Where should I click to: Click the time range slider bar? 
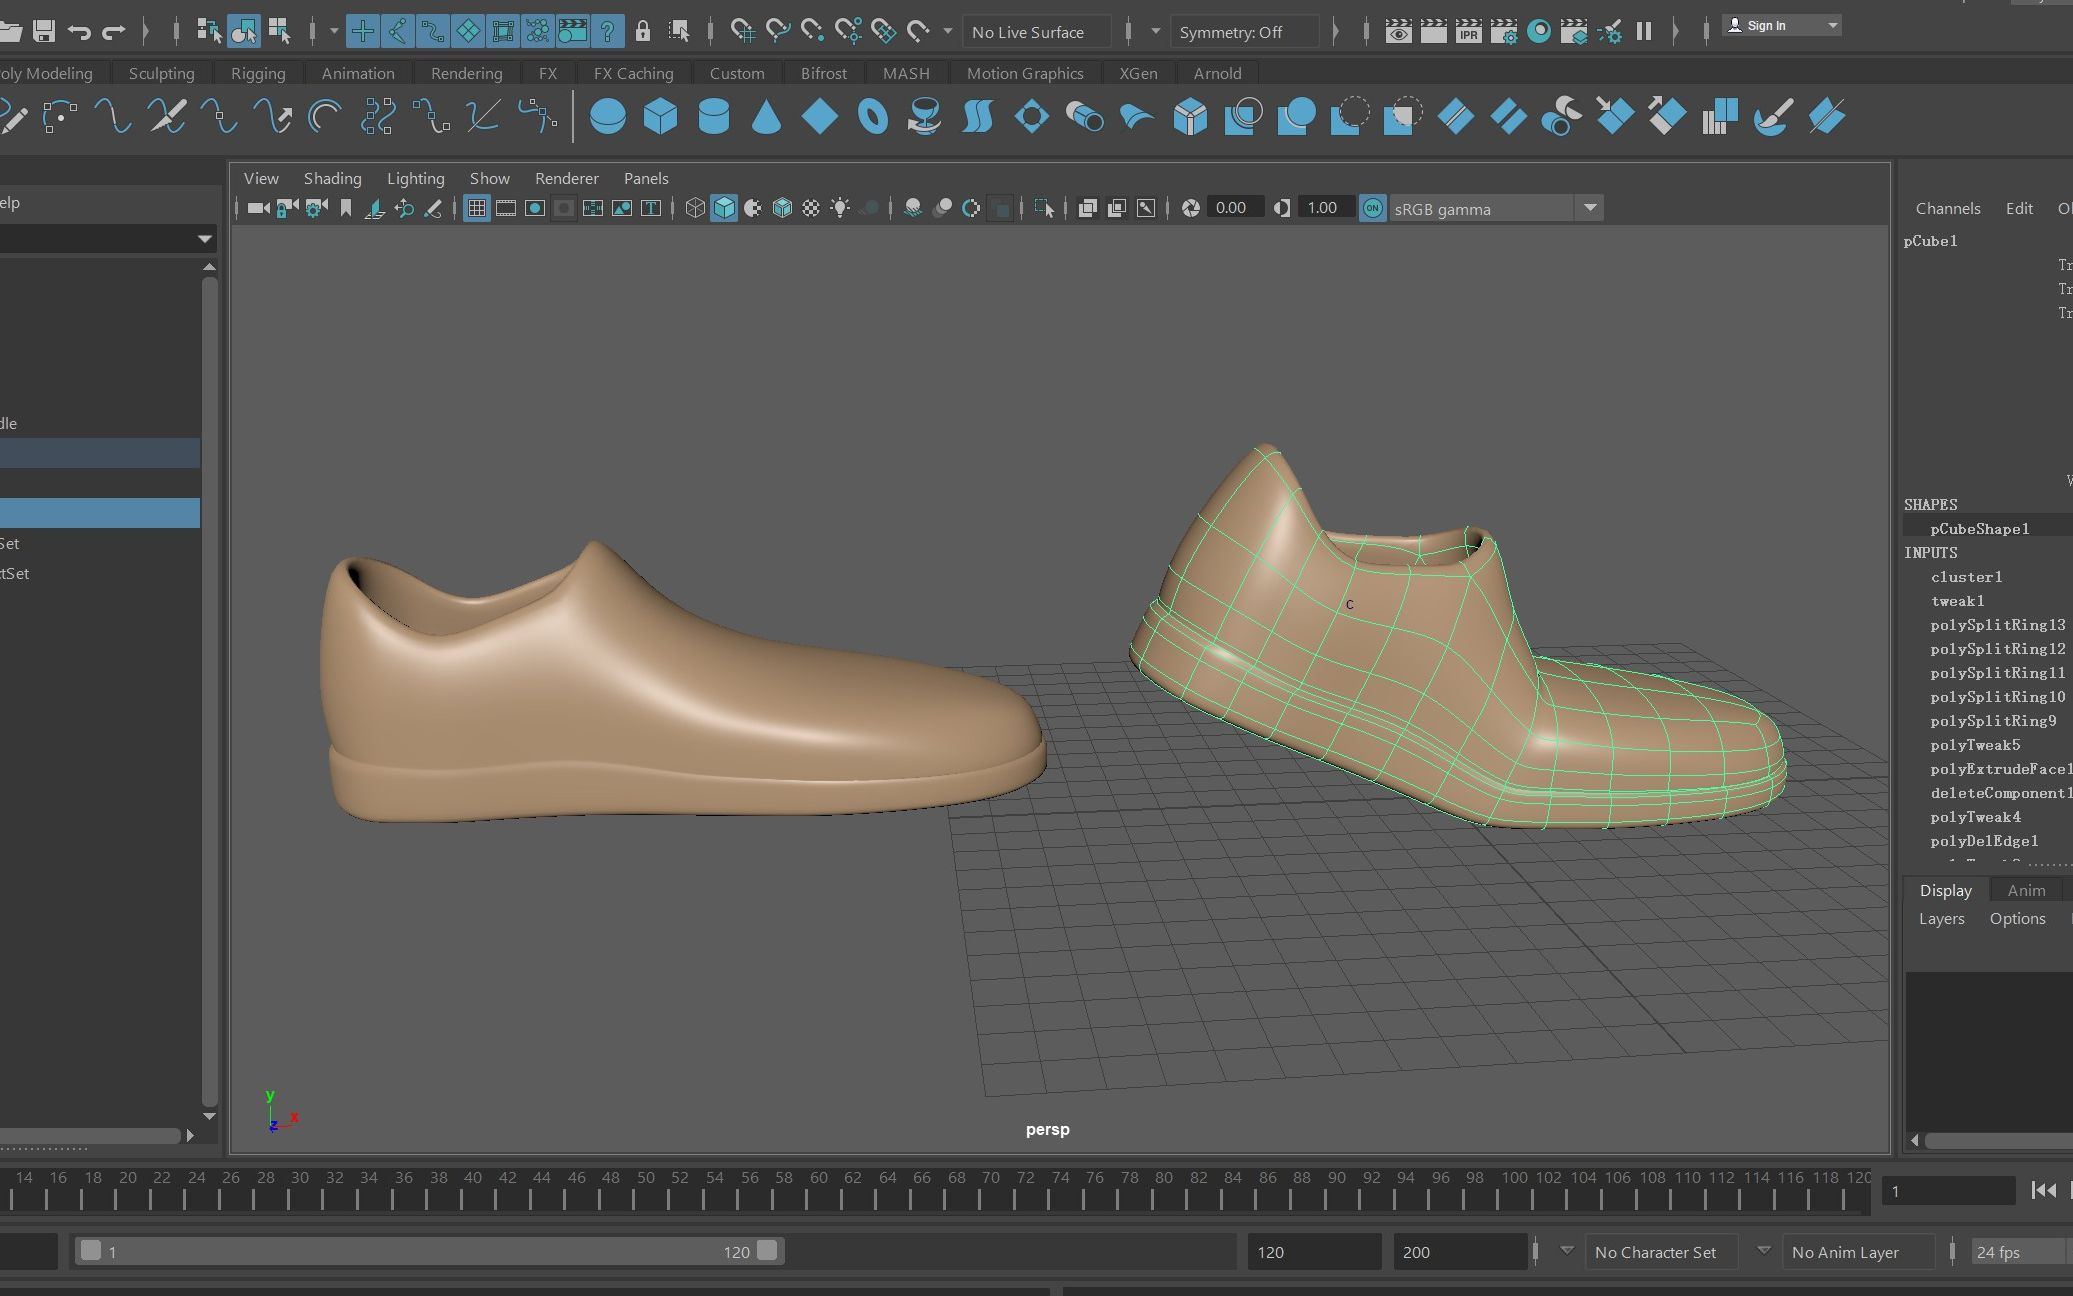click(428, 1251)
